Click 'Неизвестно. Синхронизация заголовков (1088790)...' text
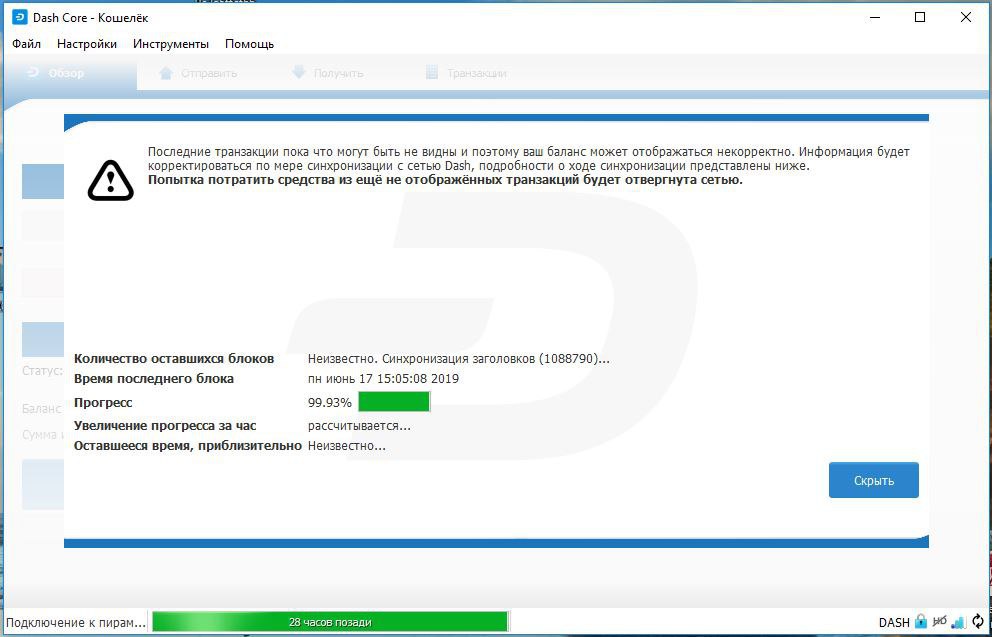Viewport: 992px width, 637px height. tap(459, 359)
